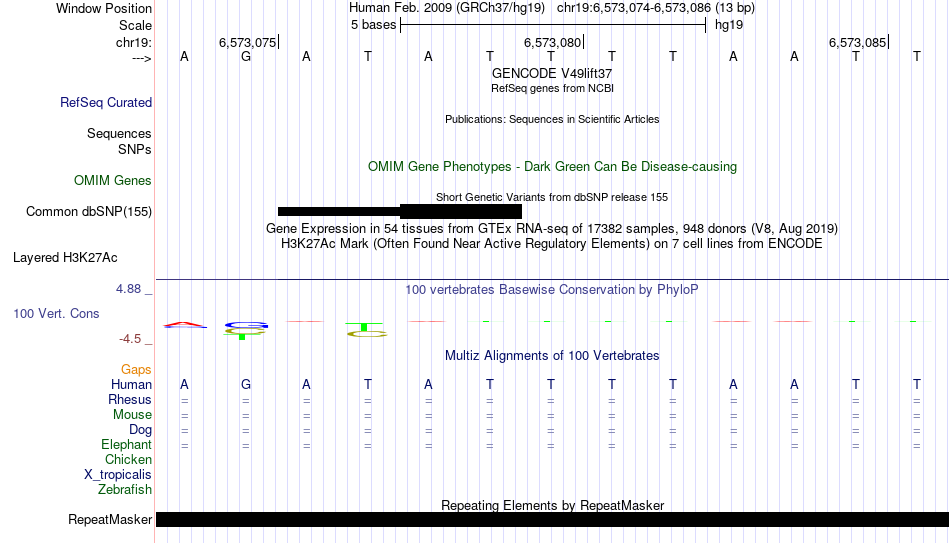This screenshot has width=950, height=543.
Task: Click the Zebrafish species label
Action: [x=125, y=490]
